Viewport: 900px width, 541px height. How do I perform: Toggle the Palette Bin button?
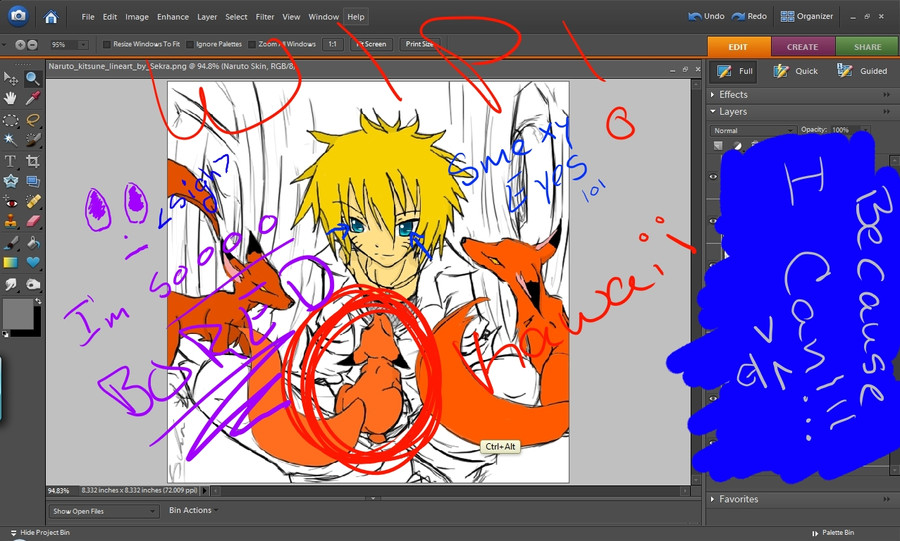click(833, 533)
